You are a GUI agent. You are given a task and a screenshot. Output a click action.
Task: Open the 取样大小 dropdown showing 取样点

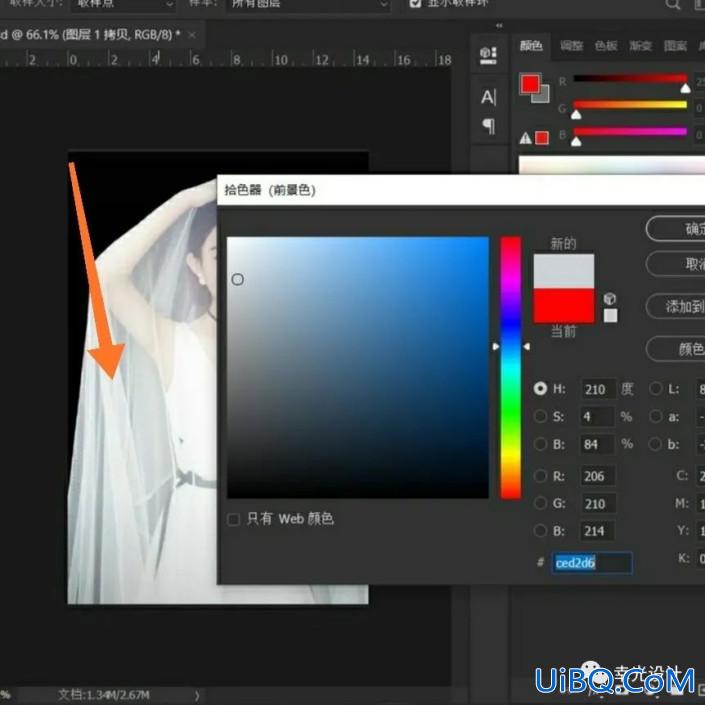coord(123,4)
